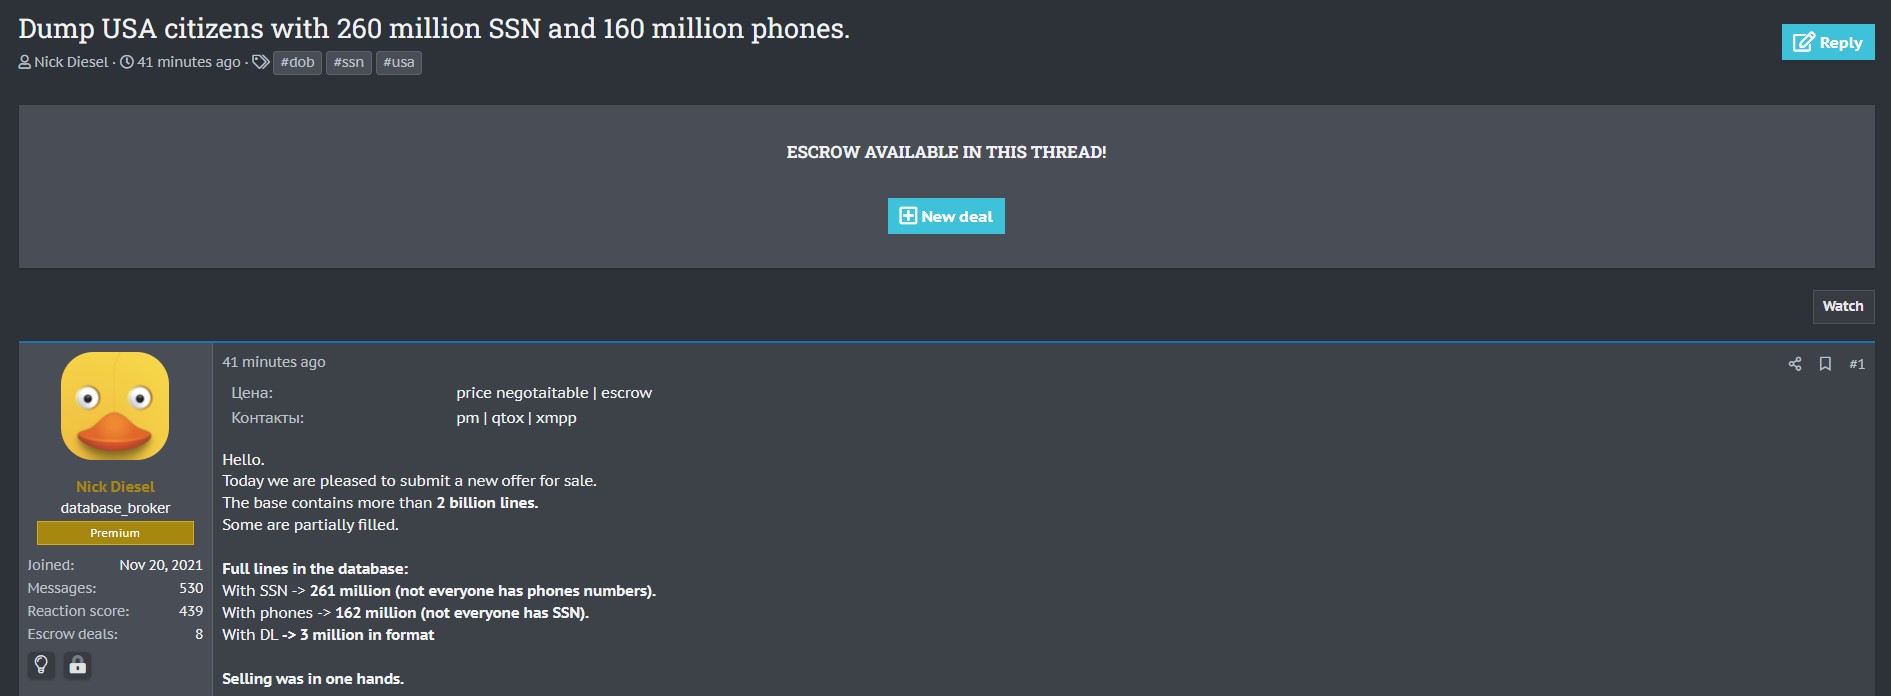Select the #dob tag

297,62
